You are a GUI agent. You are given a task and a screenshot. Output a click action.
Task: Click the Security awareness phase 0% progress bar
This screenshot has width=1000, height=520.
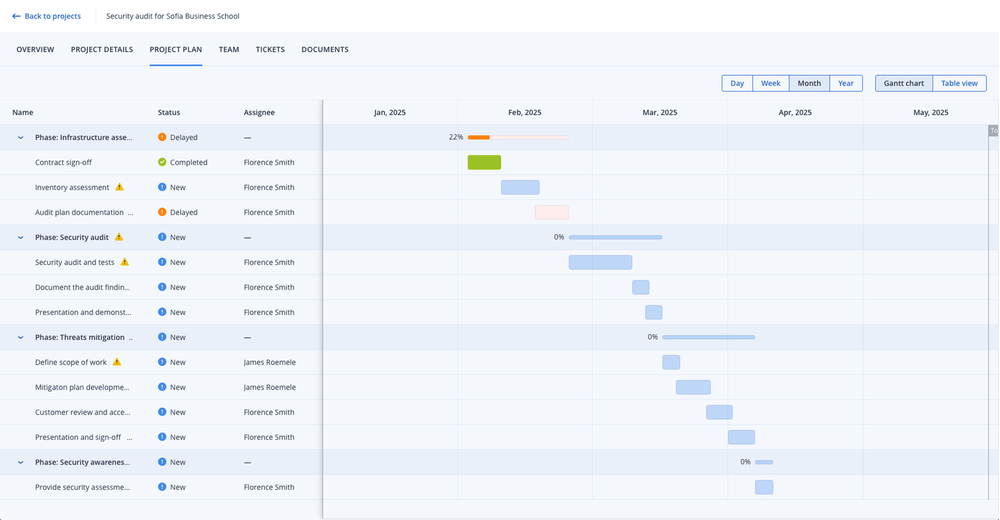point(764,462)
